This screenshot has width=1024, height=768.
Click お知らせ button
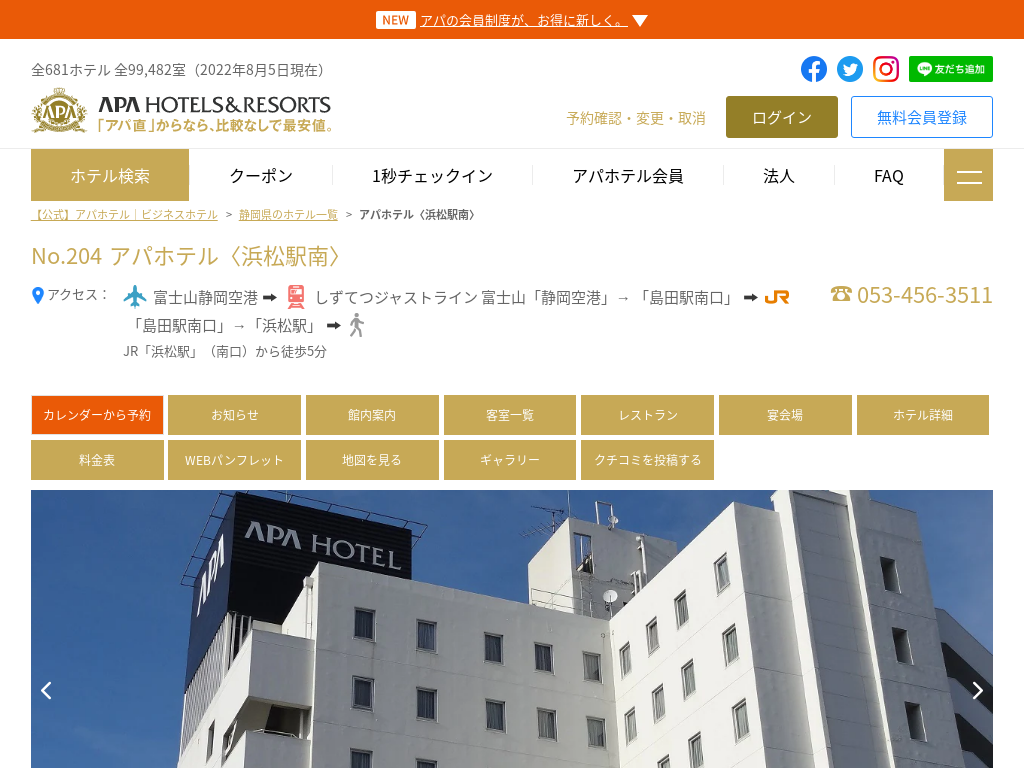click(x=234, y=415)
